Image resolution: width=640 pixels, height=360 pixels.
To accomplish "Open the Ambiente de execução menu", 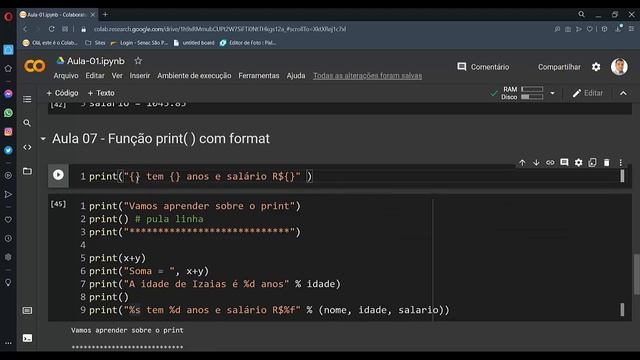I will click(194, 76).
